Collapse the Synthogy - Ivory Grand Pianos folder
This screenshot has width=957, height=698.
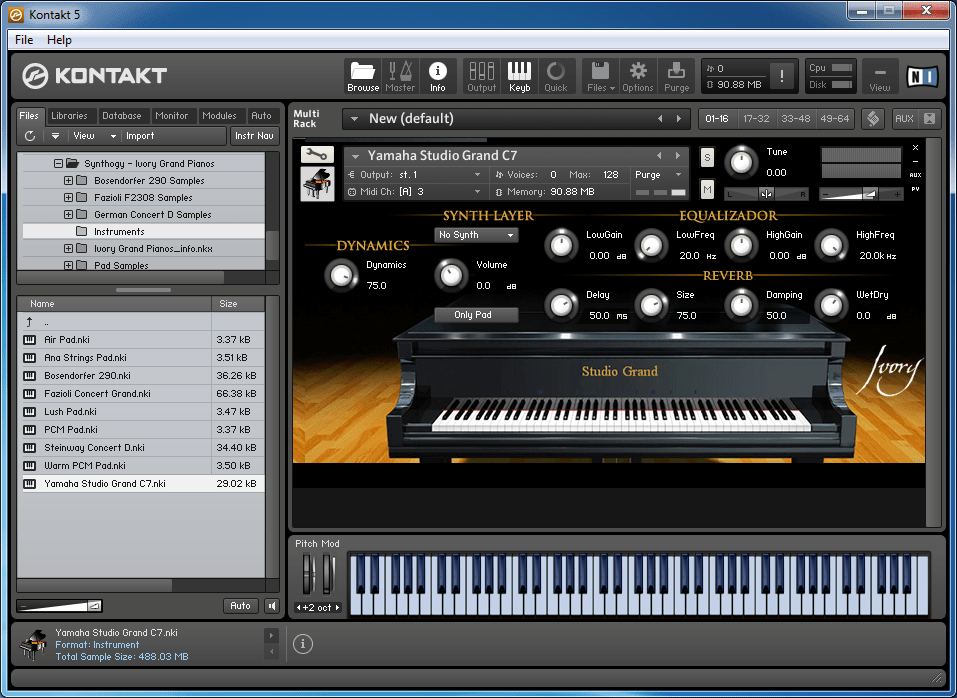point(58,164)
